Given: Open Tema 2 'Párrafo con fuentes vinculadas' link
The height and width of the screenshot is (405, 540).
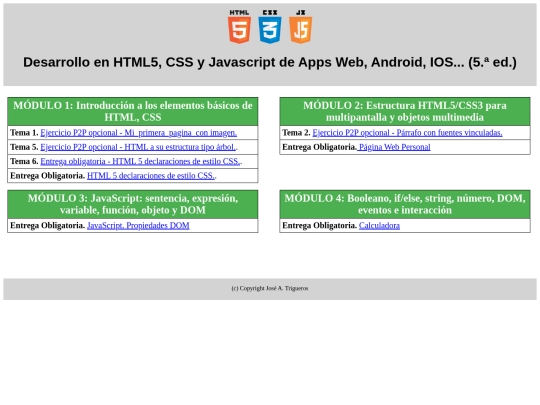Looking at the screenshot, I should (407, 133).
